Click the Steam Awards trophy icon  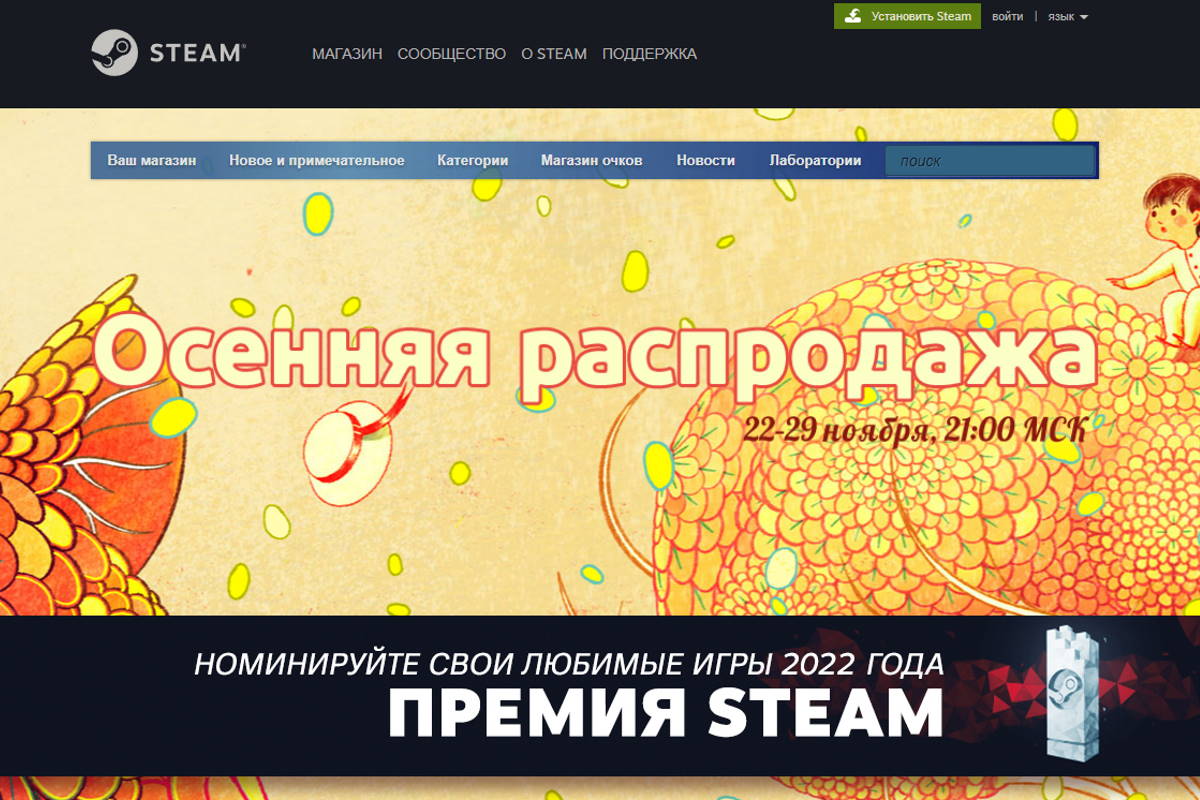1071,692
